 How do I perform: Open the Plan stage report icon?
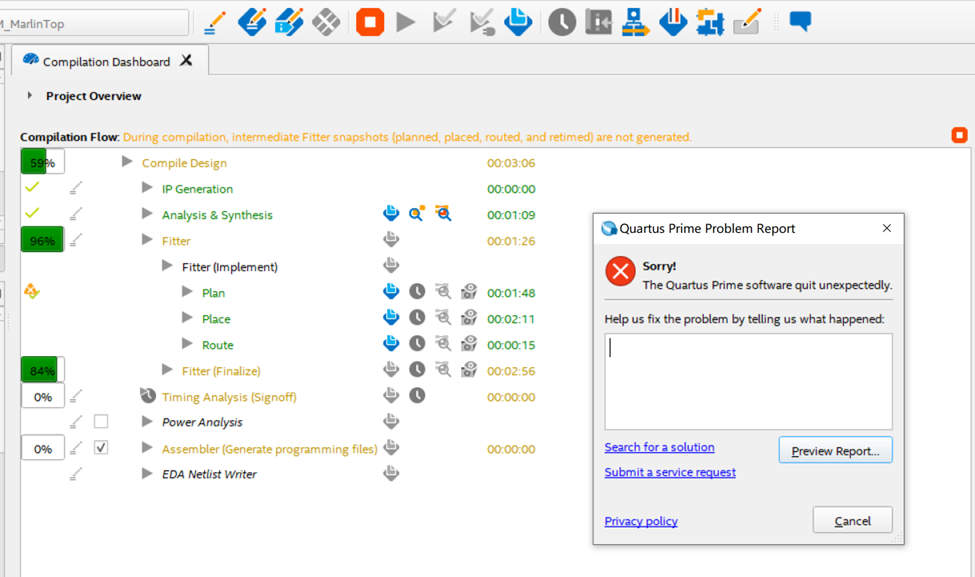(391, 292)
